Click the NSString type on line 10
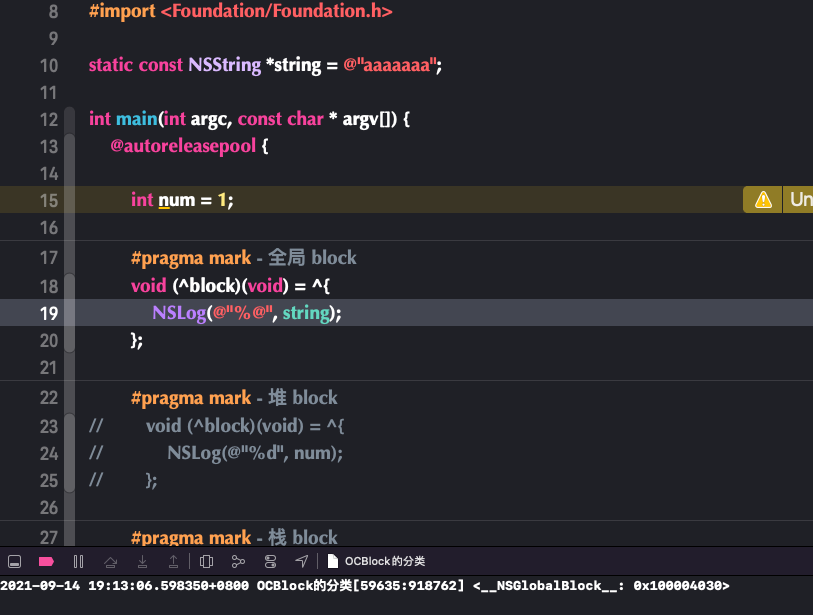 point(225,65)
